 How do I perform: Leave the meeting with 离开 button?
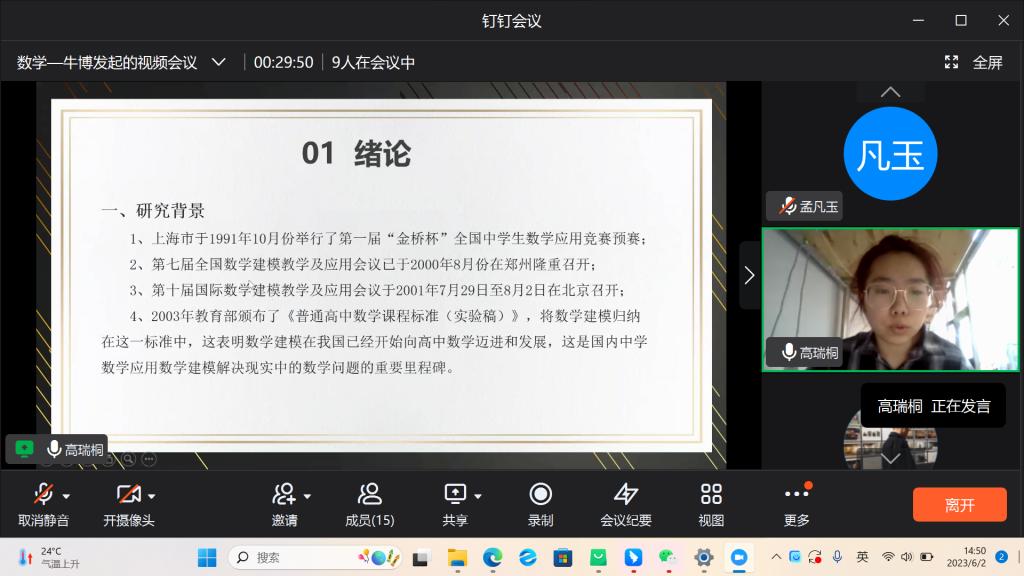coord(959,505)
